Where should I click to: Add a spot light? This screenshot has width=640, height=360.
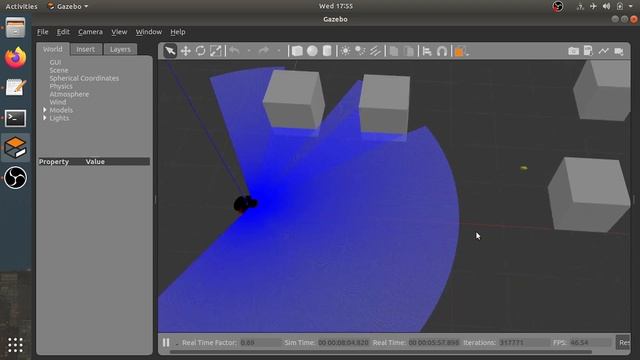click(x=360, y=51)
